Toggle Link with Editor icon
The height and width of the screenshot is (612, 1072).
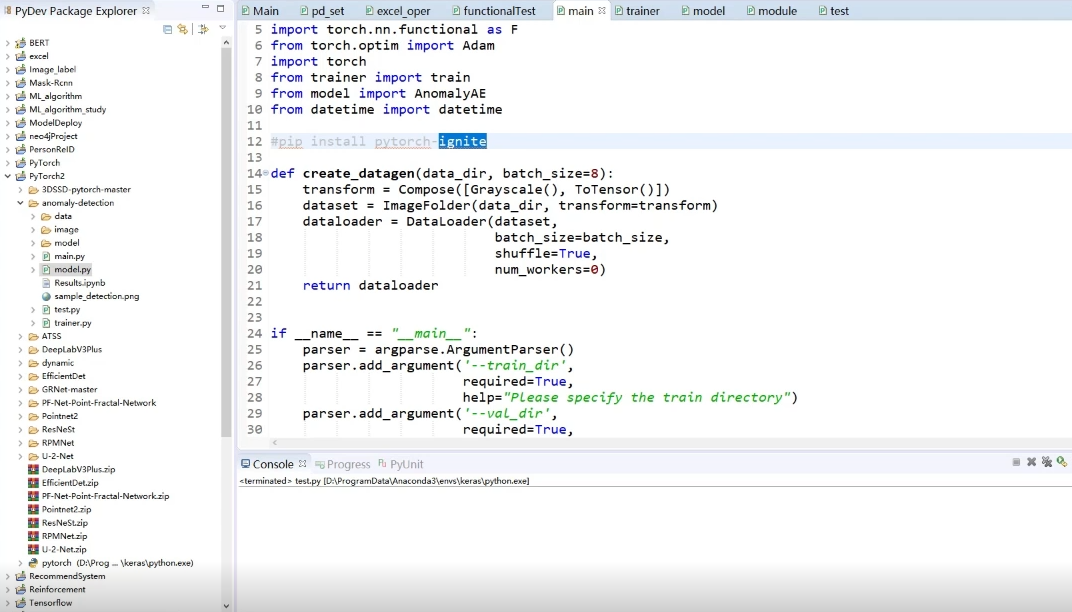[x=183, y=29]
